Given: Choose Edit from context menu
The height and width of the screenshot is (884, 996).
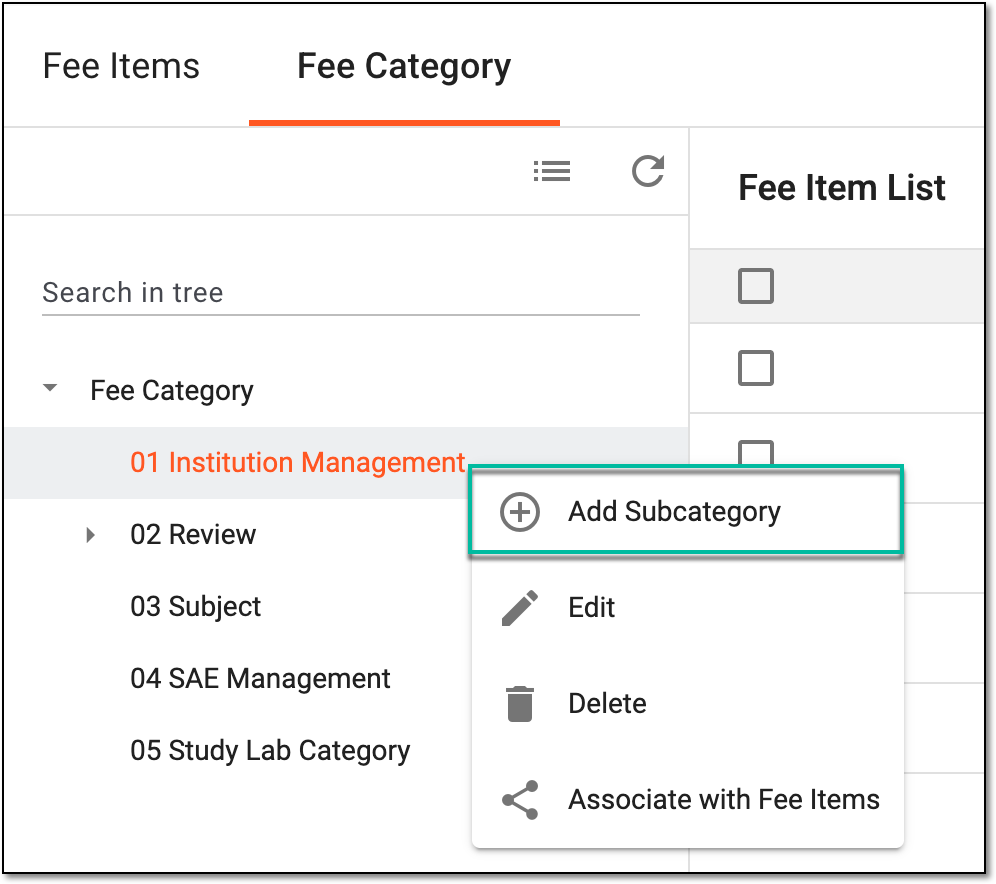Looking at the screenshot, I should pyautogui.click(x=688, y=608).
